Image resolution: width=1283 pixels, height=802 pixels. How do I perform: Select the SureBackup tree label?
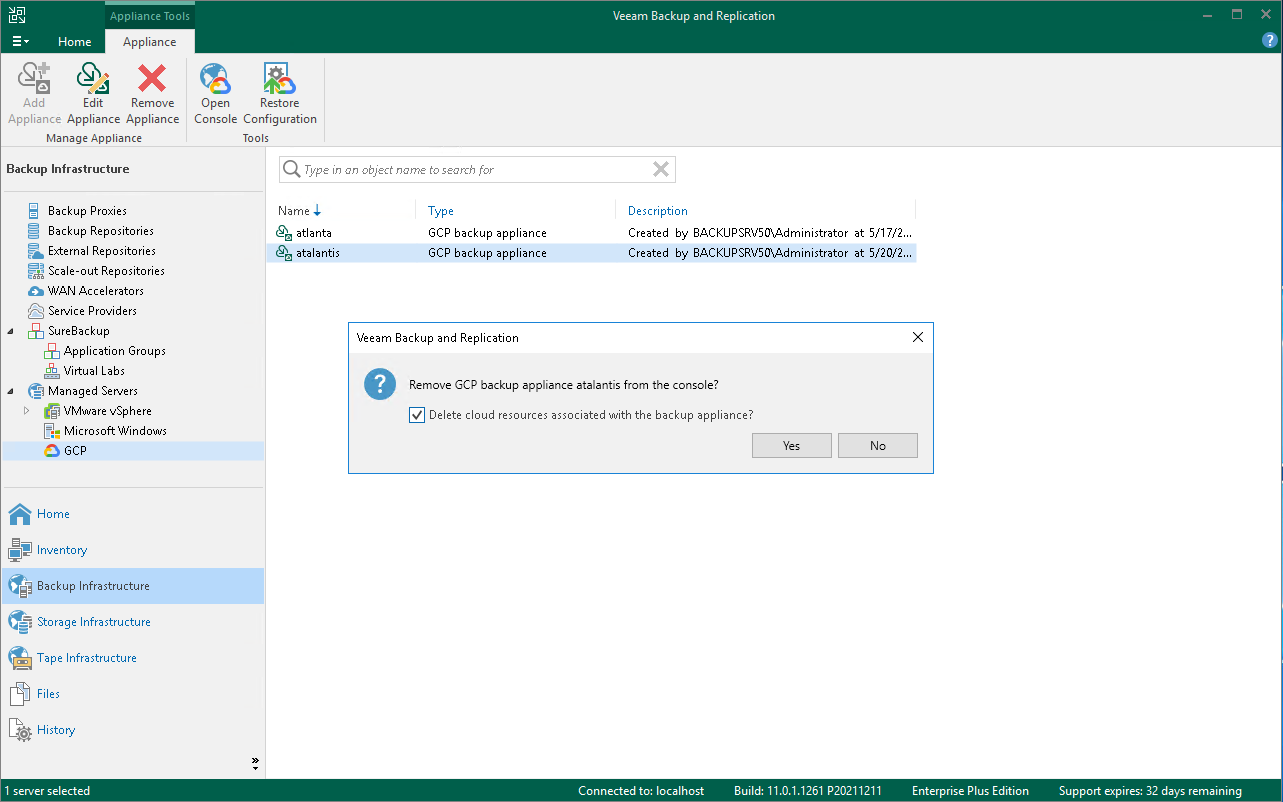[79, 331]
